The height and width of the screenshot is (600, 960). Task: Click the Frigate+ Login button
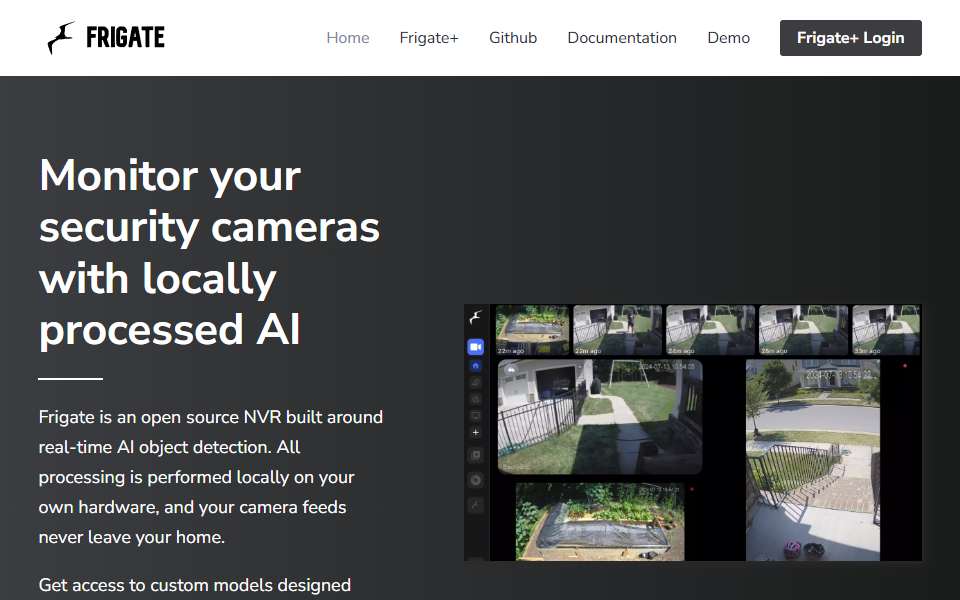[x=850, y=38]
